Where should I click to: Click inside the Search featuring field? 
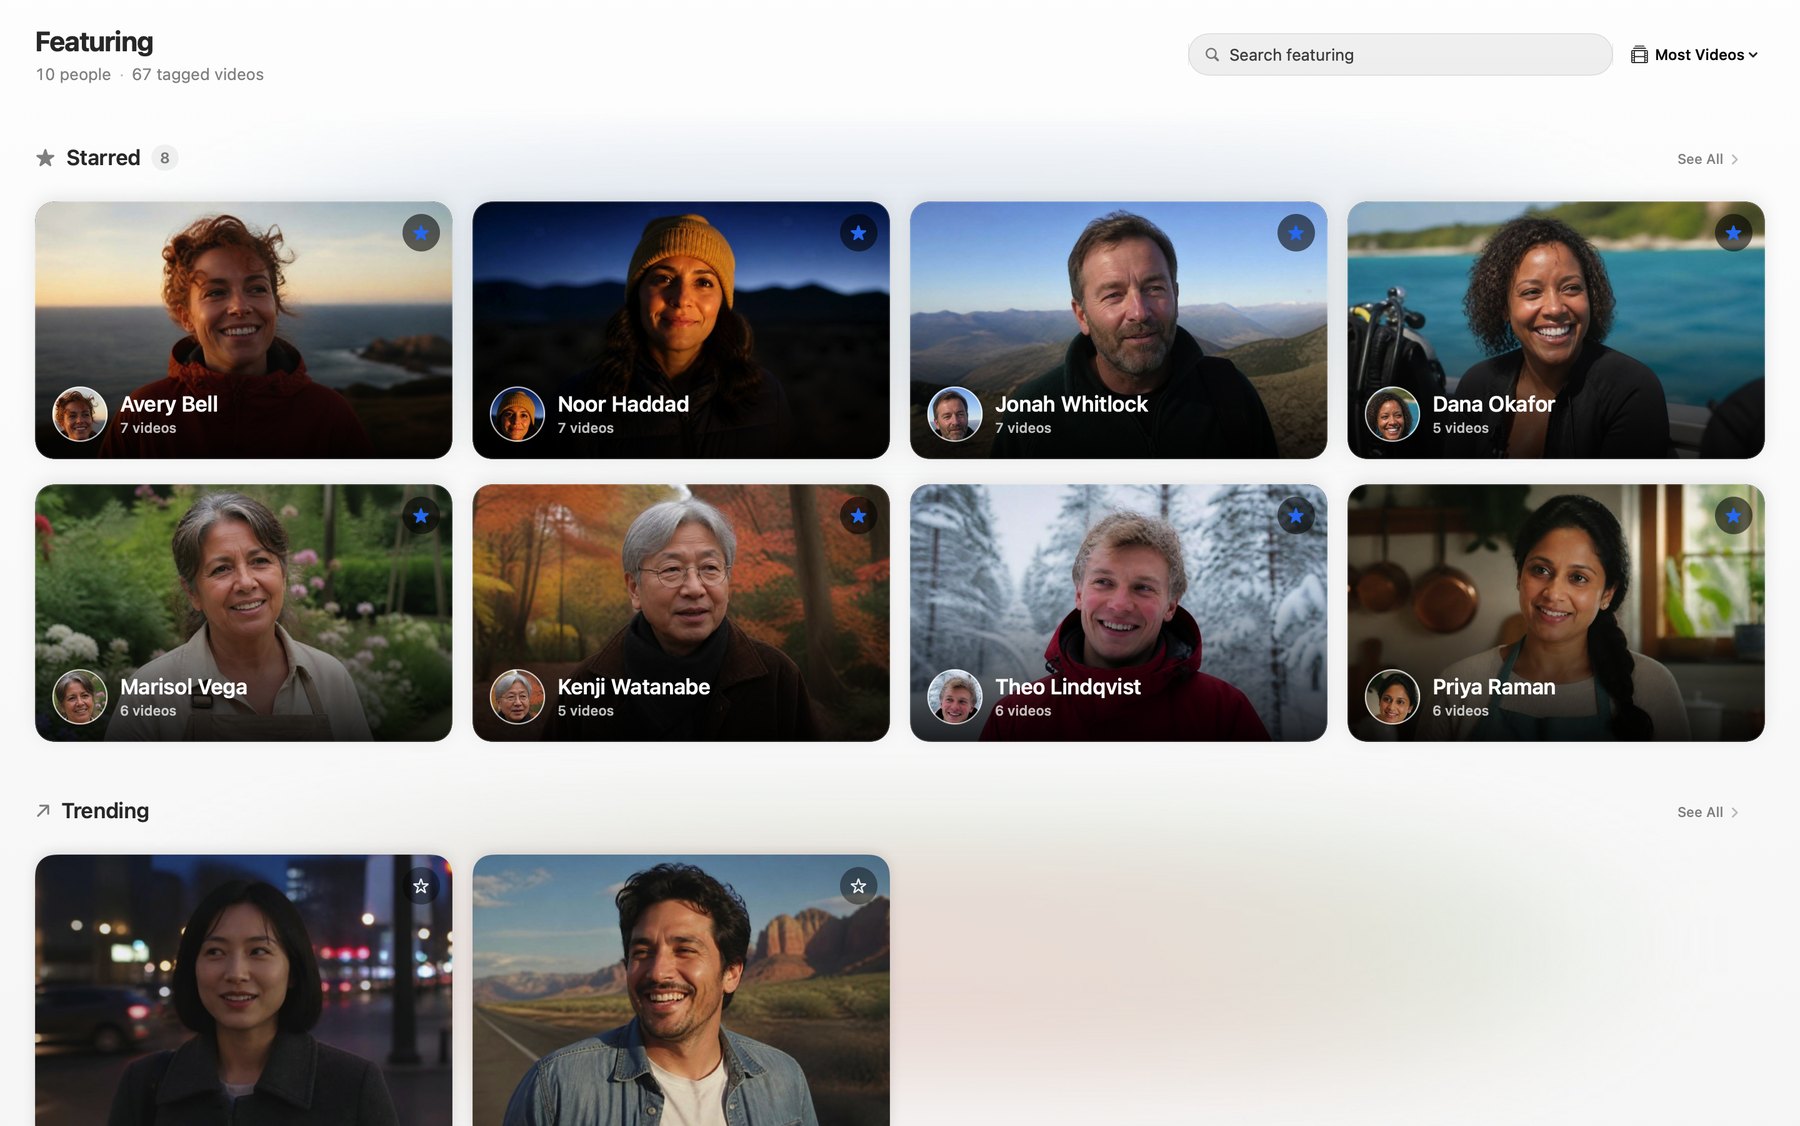[1399, 55]
